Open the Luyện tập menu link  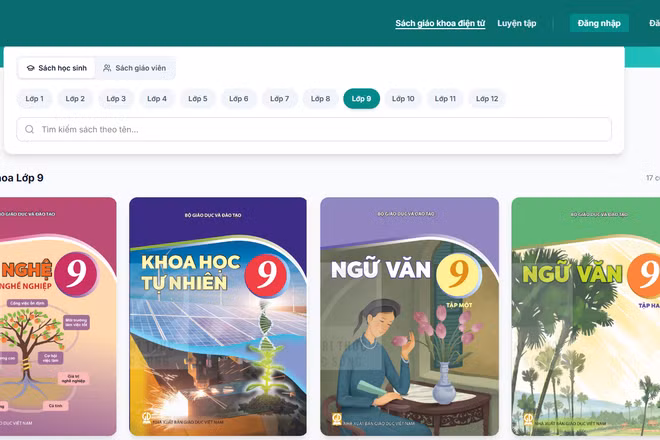(x=516, y=24)
